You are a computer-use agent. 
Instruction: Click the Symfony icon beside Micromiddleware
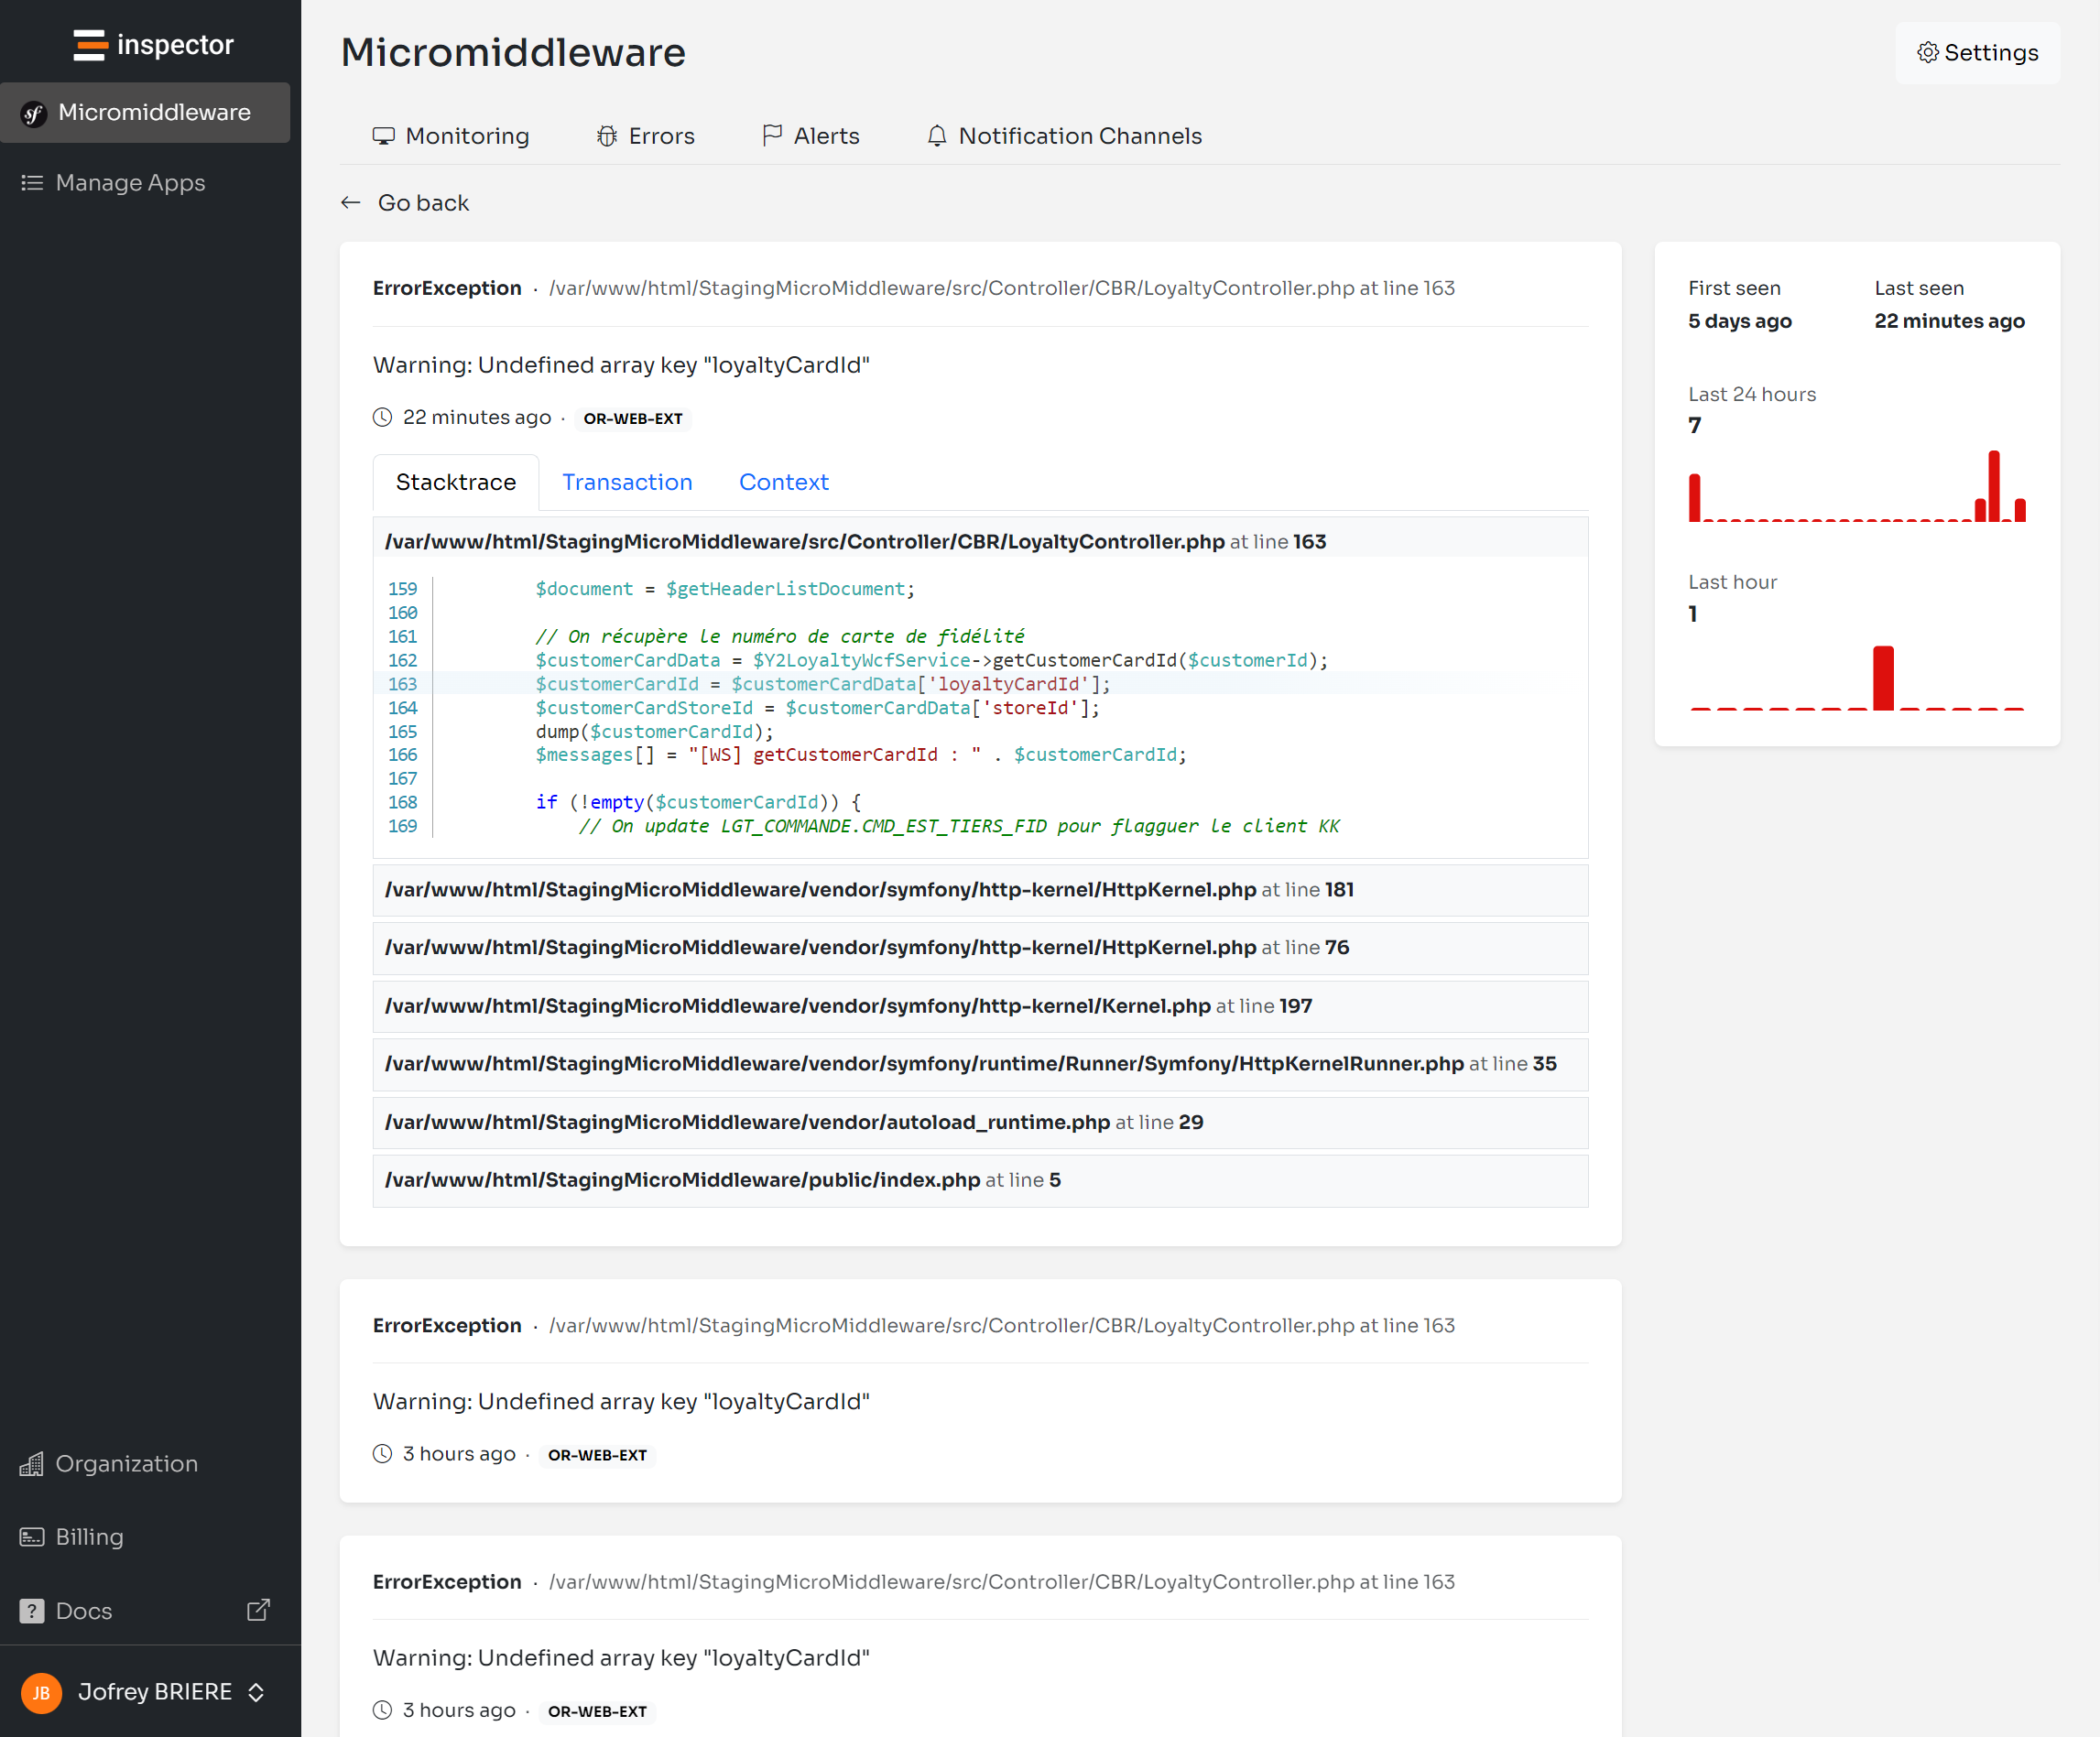click(x=33, y=114)
